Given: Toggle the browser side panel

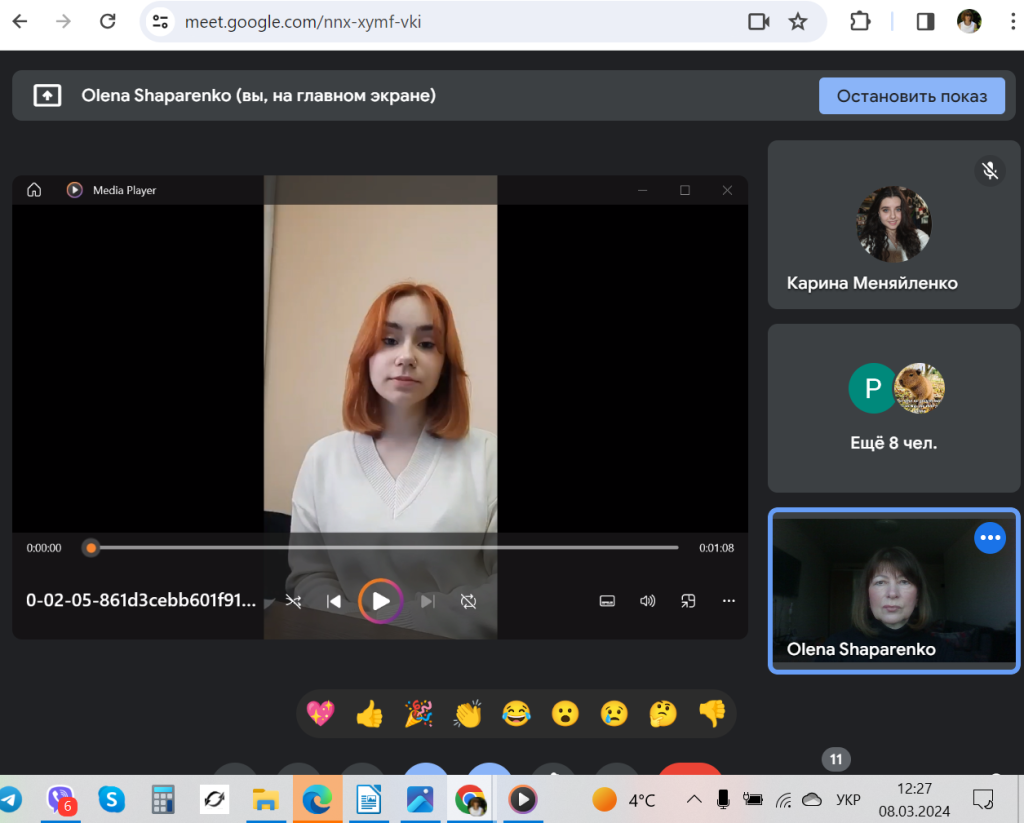Looking at the screenshot, I should click(925, 22).
